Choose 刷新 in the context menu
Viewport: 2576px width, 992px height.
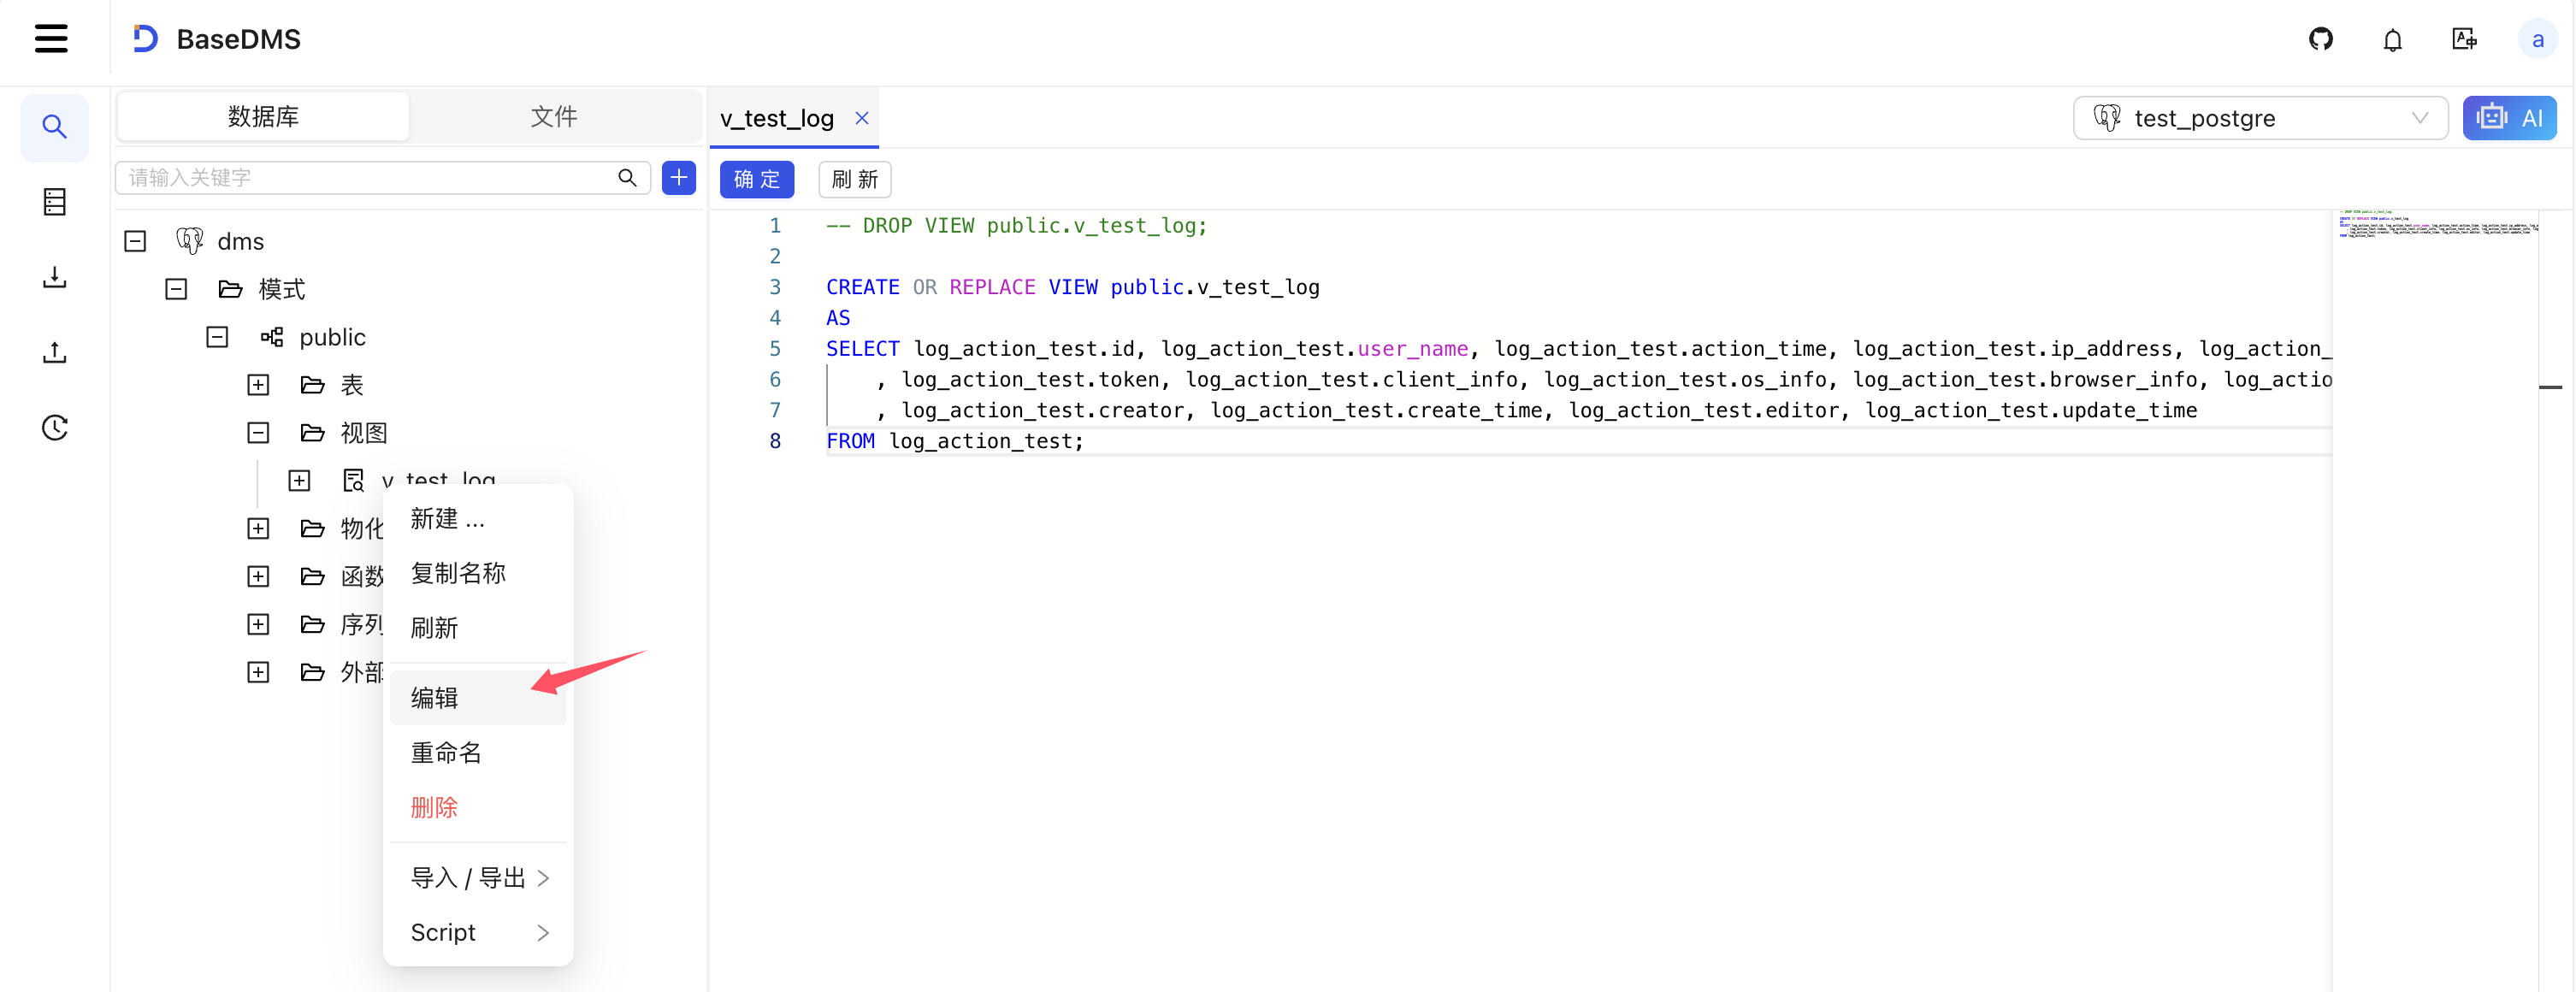(478, 628)
